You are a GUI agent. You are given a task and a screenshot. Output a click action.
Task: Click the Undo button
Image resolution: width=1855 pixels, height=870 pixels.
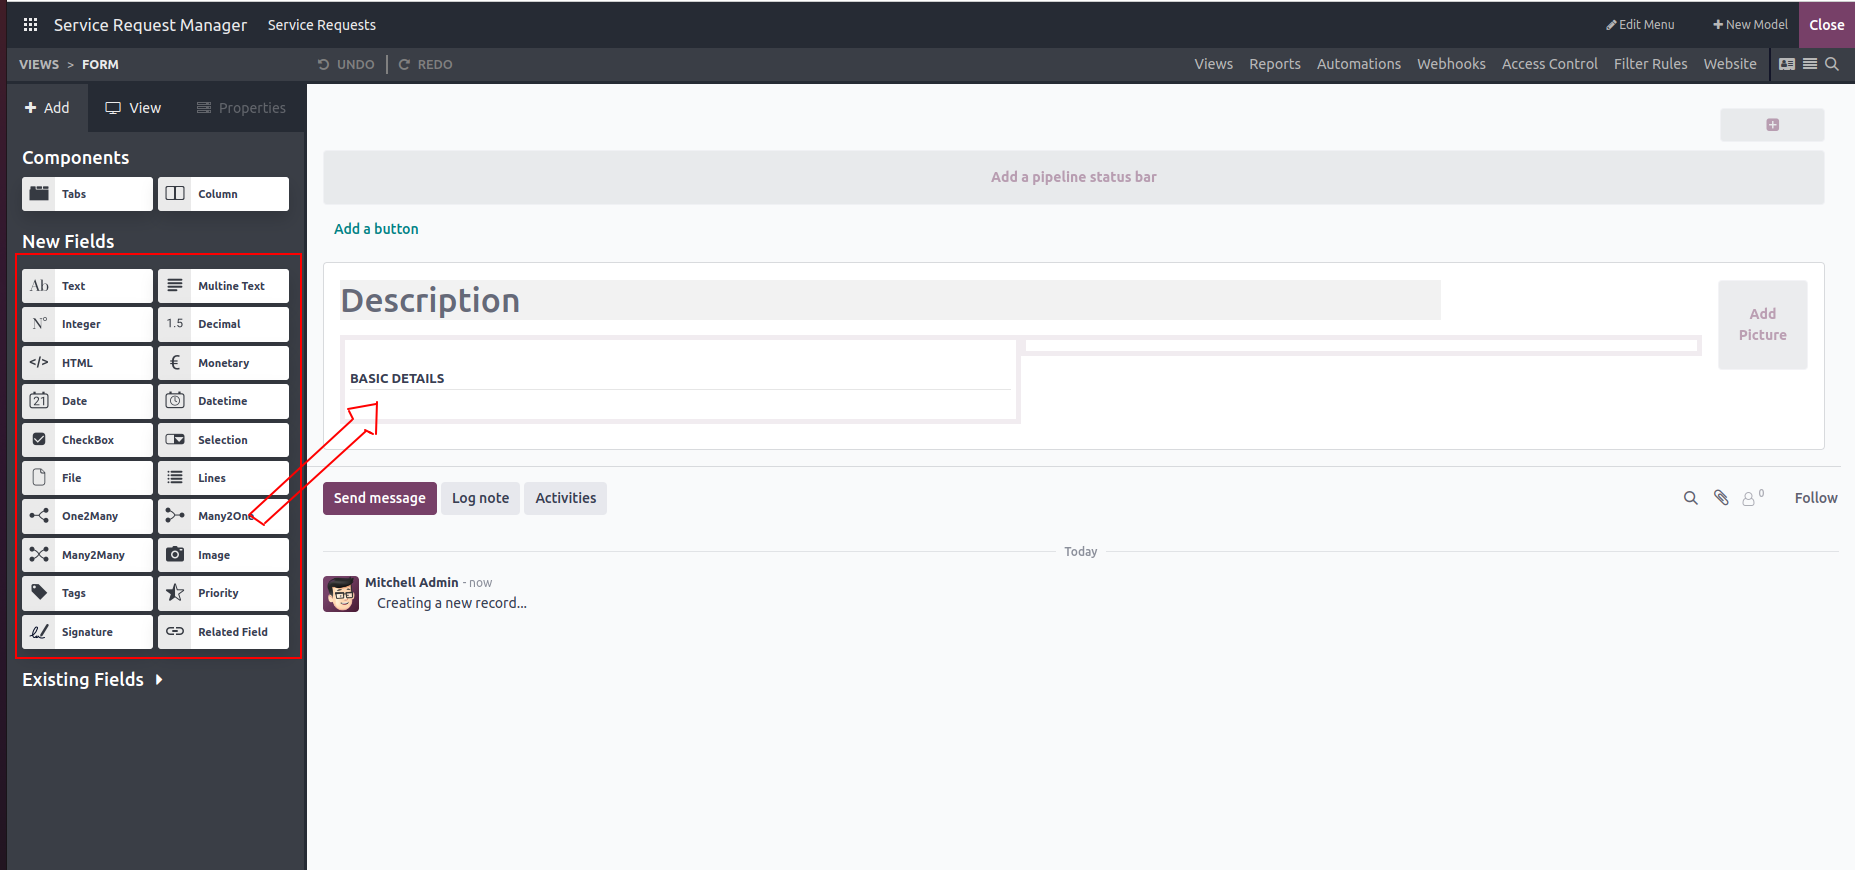tap(346, 64)
